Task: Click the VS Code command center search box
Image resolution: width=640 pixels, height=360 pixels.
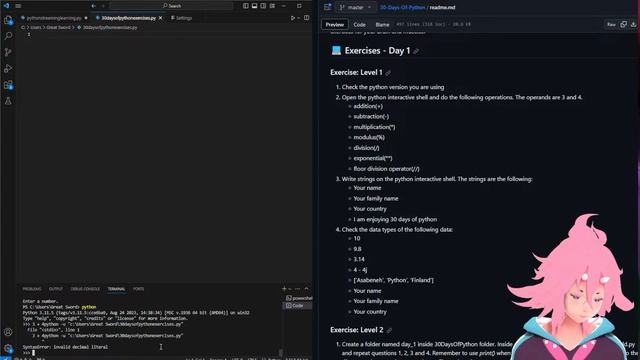Action: click(171, 6)
